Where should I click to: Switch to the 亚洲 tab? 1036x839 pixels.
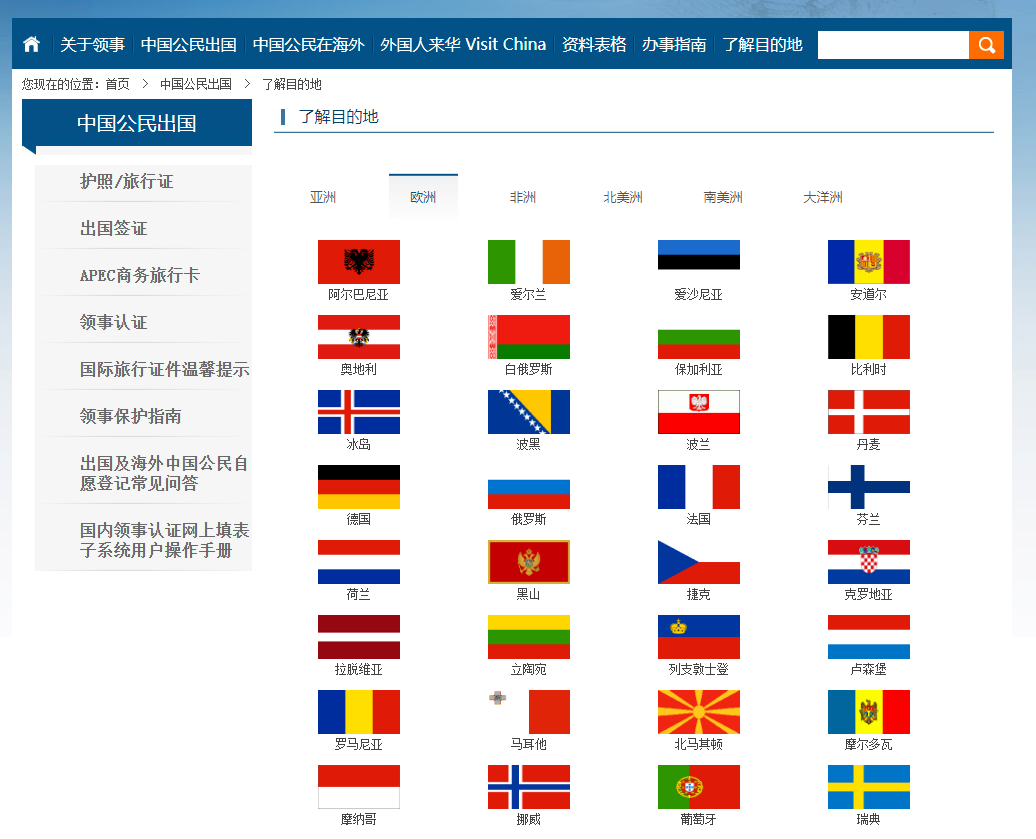[323, 197]
